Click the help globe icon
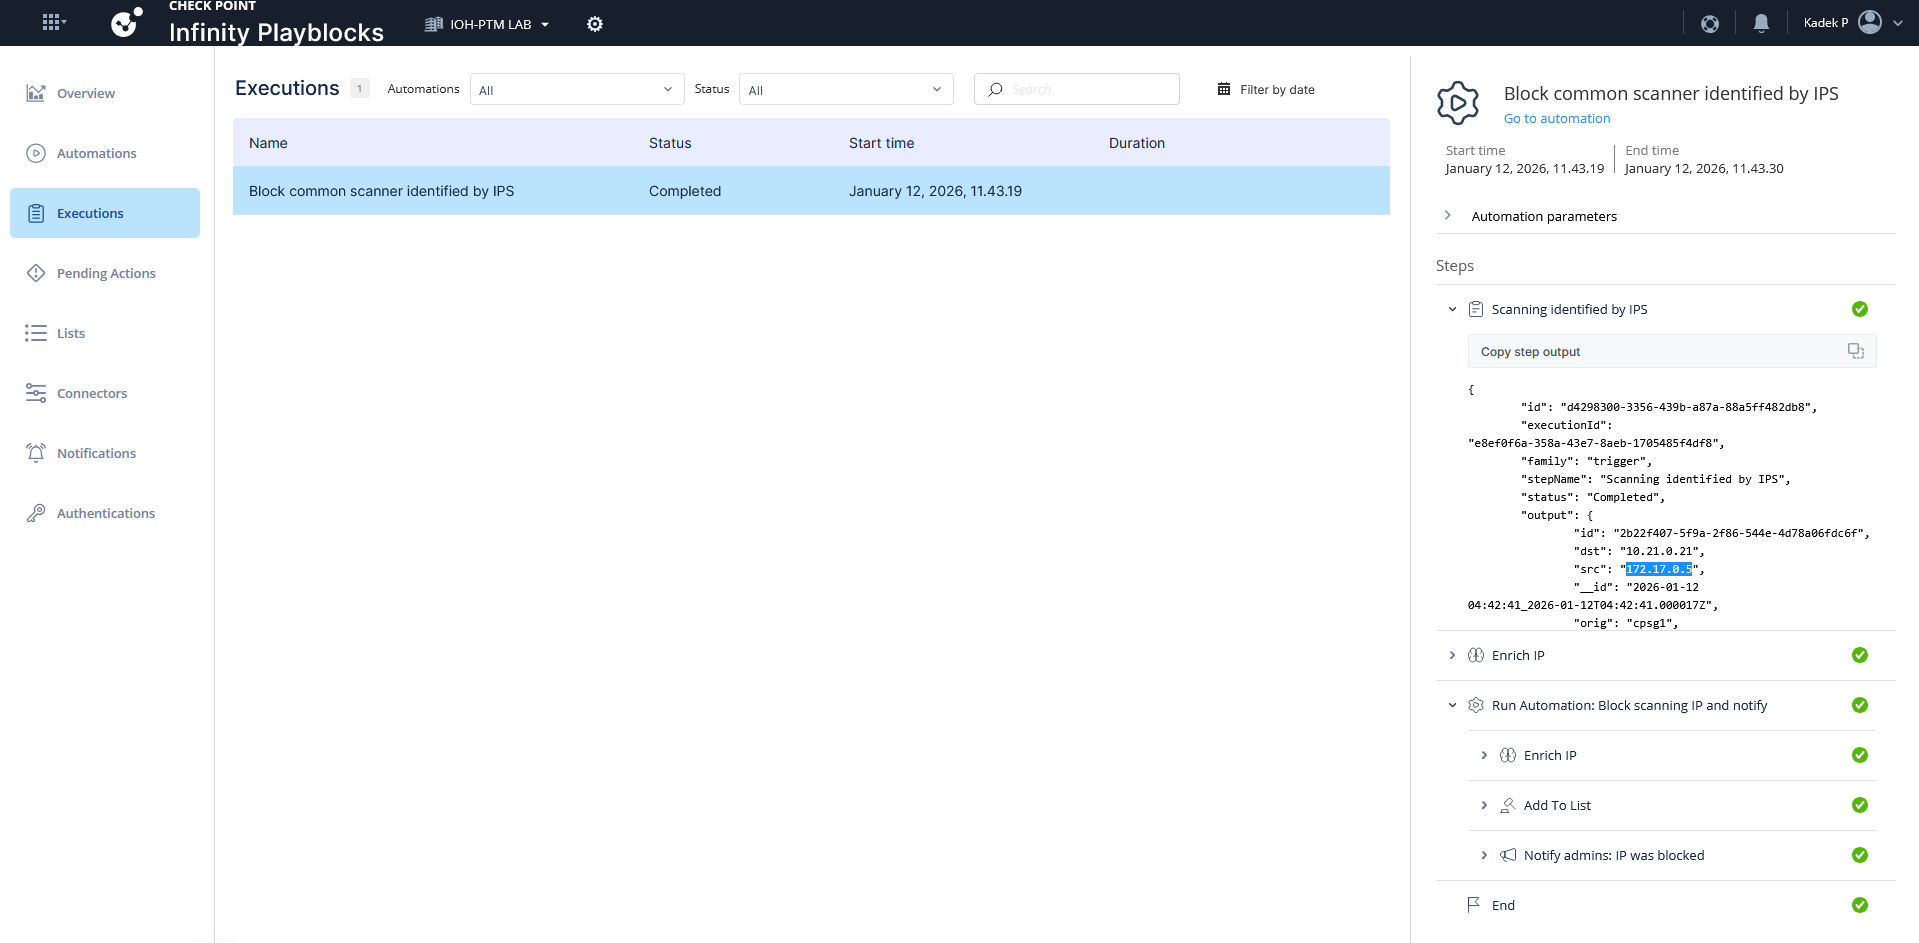1919x943 pixels. point(1710,23)
